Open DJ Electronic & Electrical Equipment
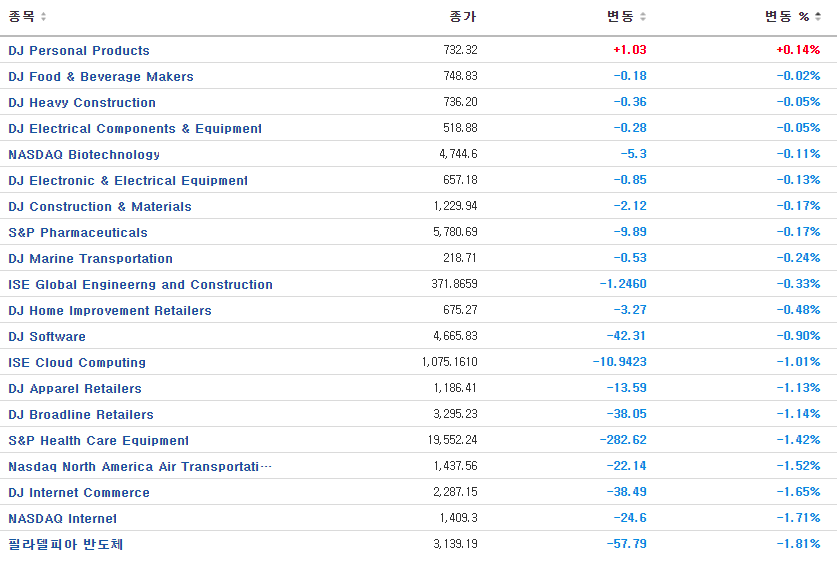Screen dimensions: 837x562 [128, 180]
